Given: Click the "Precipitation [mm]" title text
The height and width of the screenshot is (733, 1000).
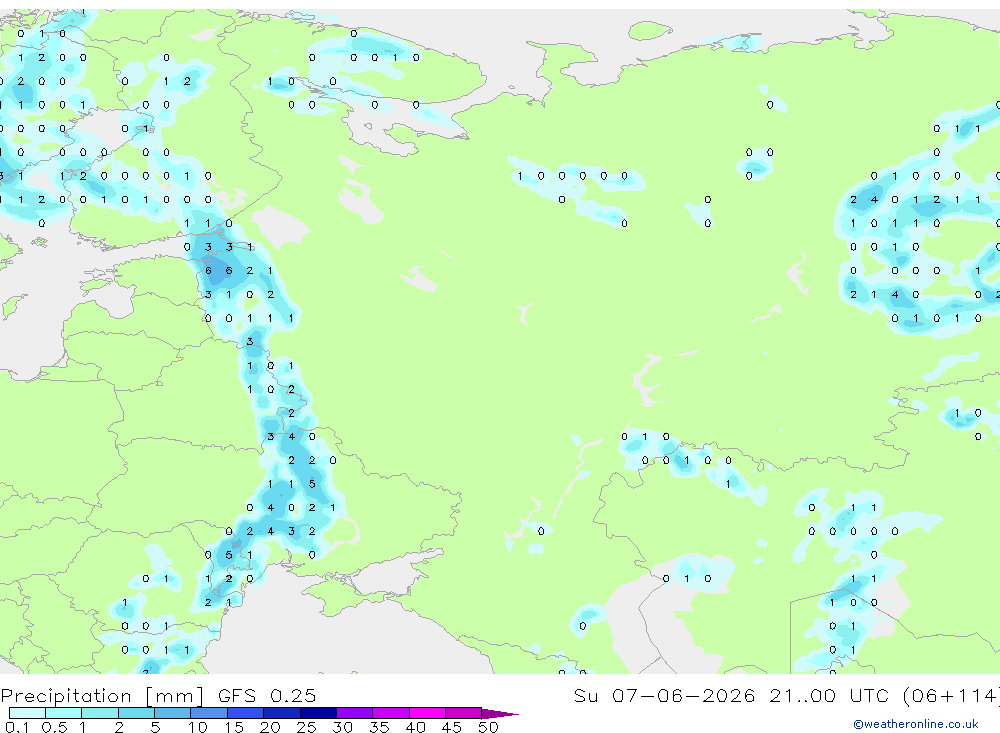Looking at the screenshot, I should coord(103,695).
